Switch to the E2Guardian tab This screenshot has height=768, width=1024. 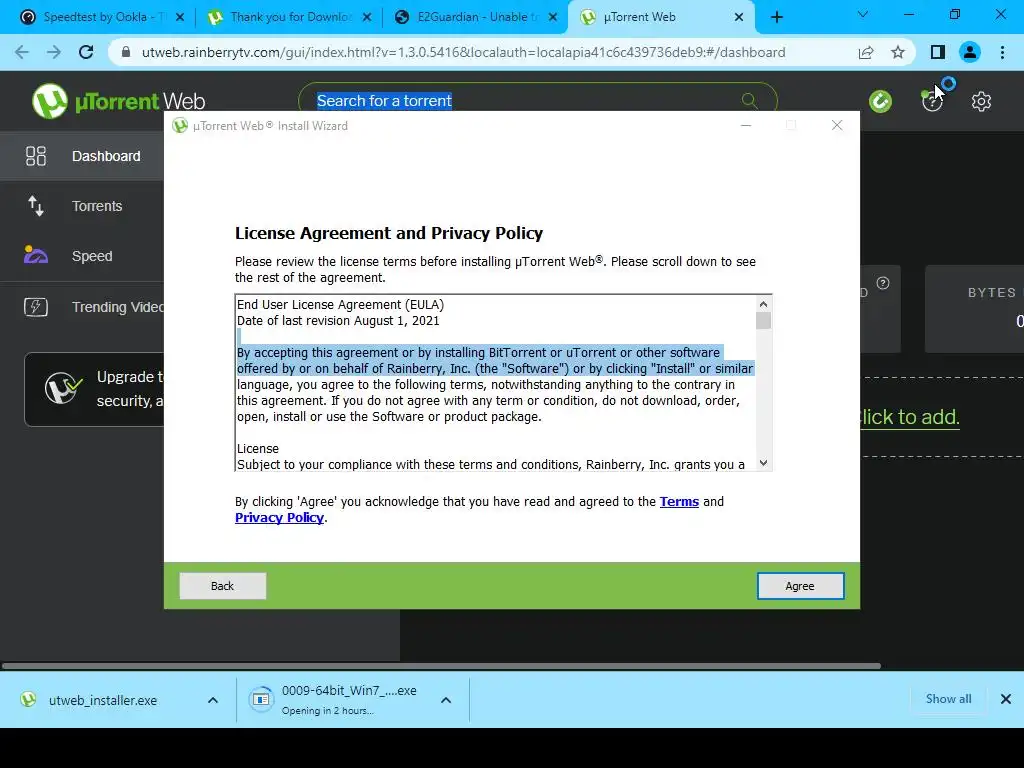(477, 17)
